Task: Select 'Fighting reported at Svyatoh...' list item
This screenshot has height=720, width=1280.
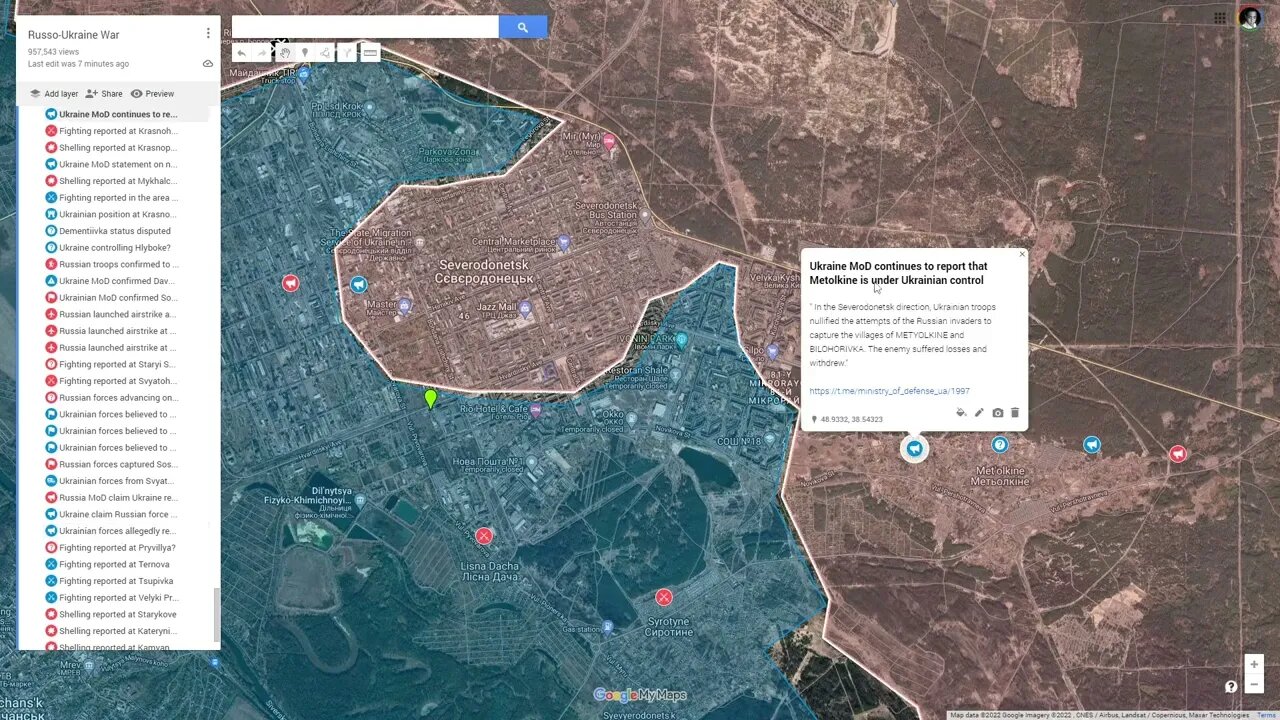Action: point(118,381)
